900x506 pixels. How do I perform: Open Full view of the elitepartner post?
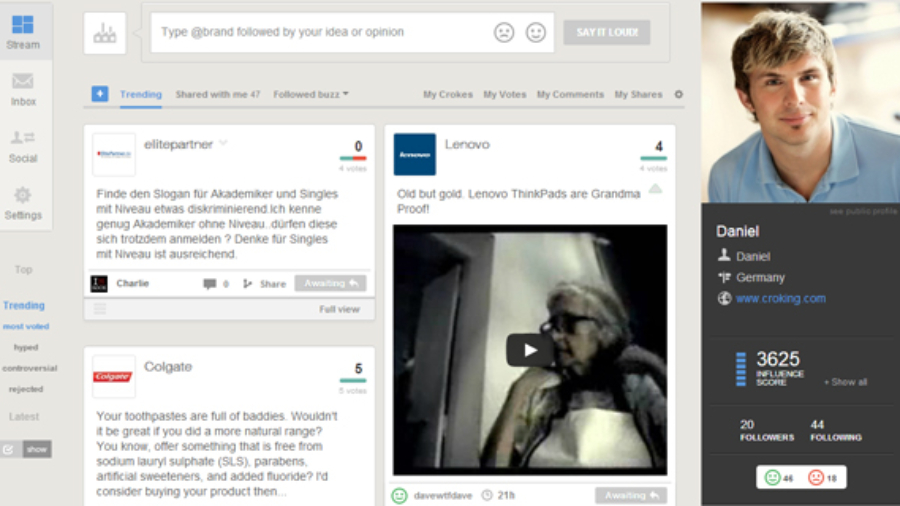pos(339,309)
